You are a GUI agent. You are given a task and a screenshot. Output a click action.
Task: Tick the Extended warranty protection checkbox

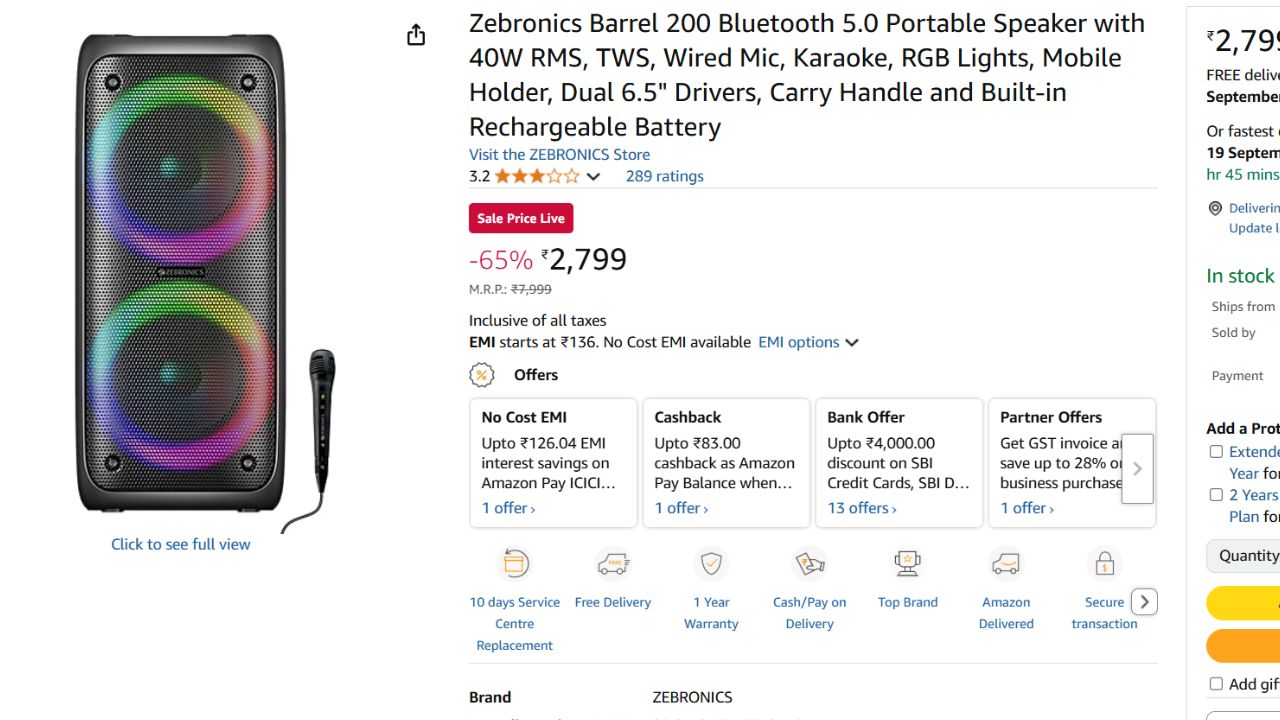pos(1216,452)
